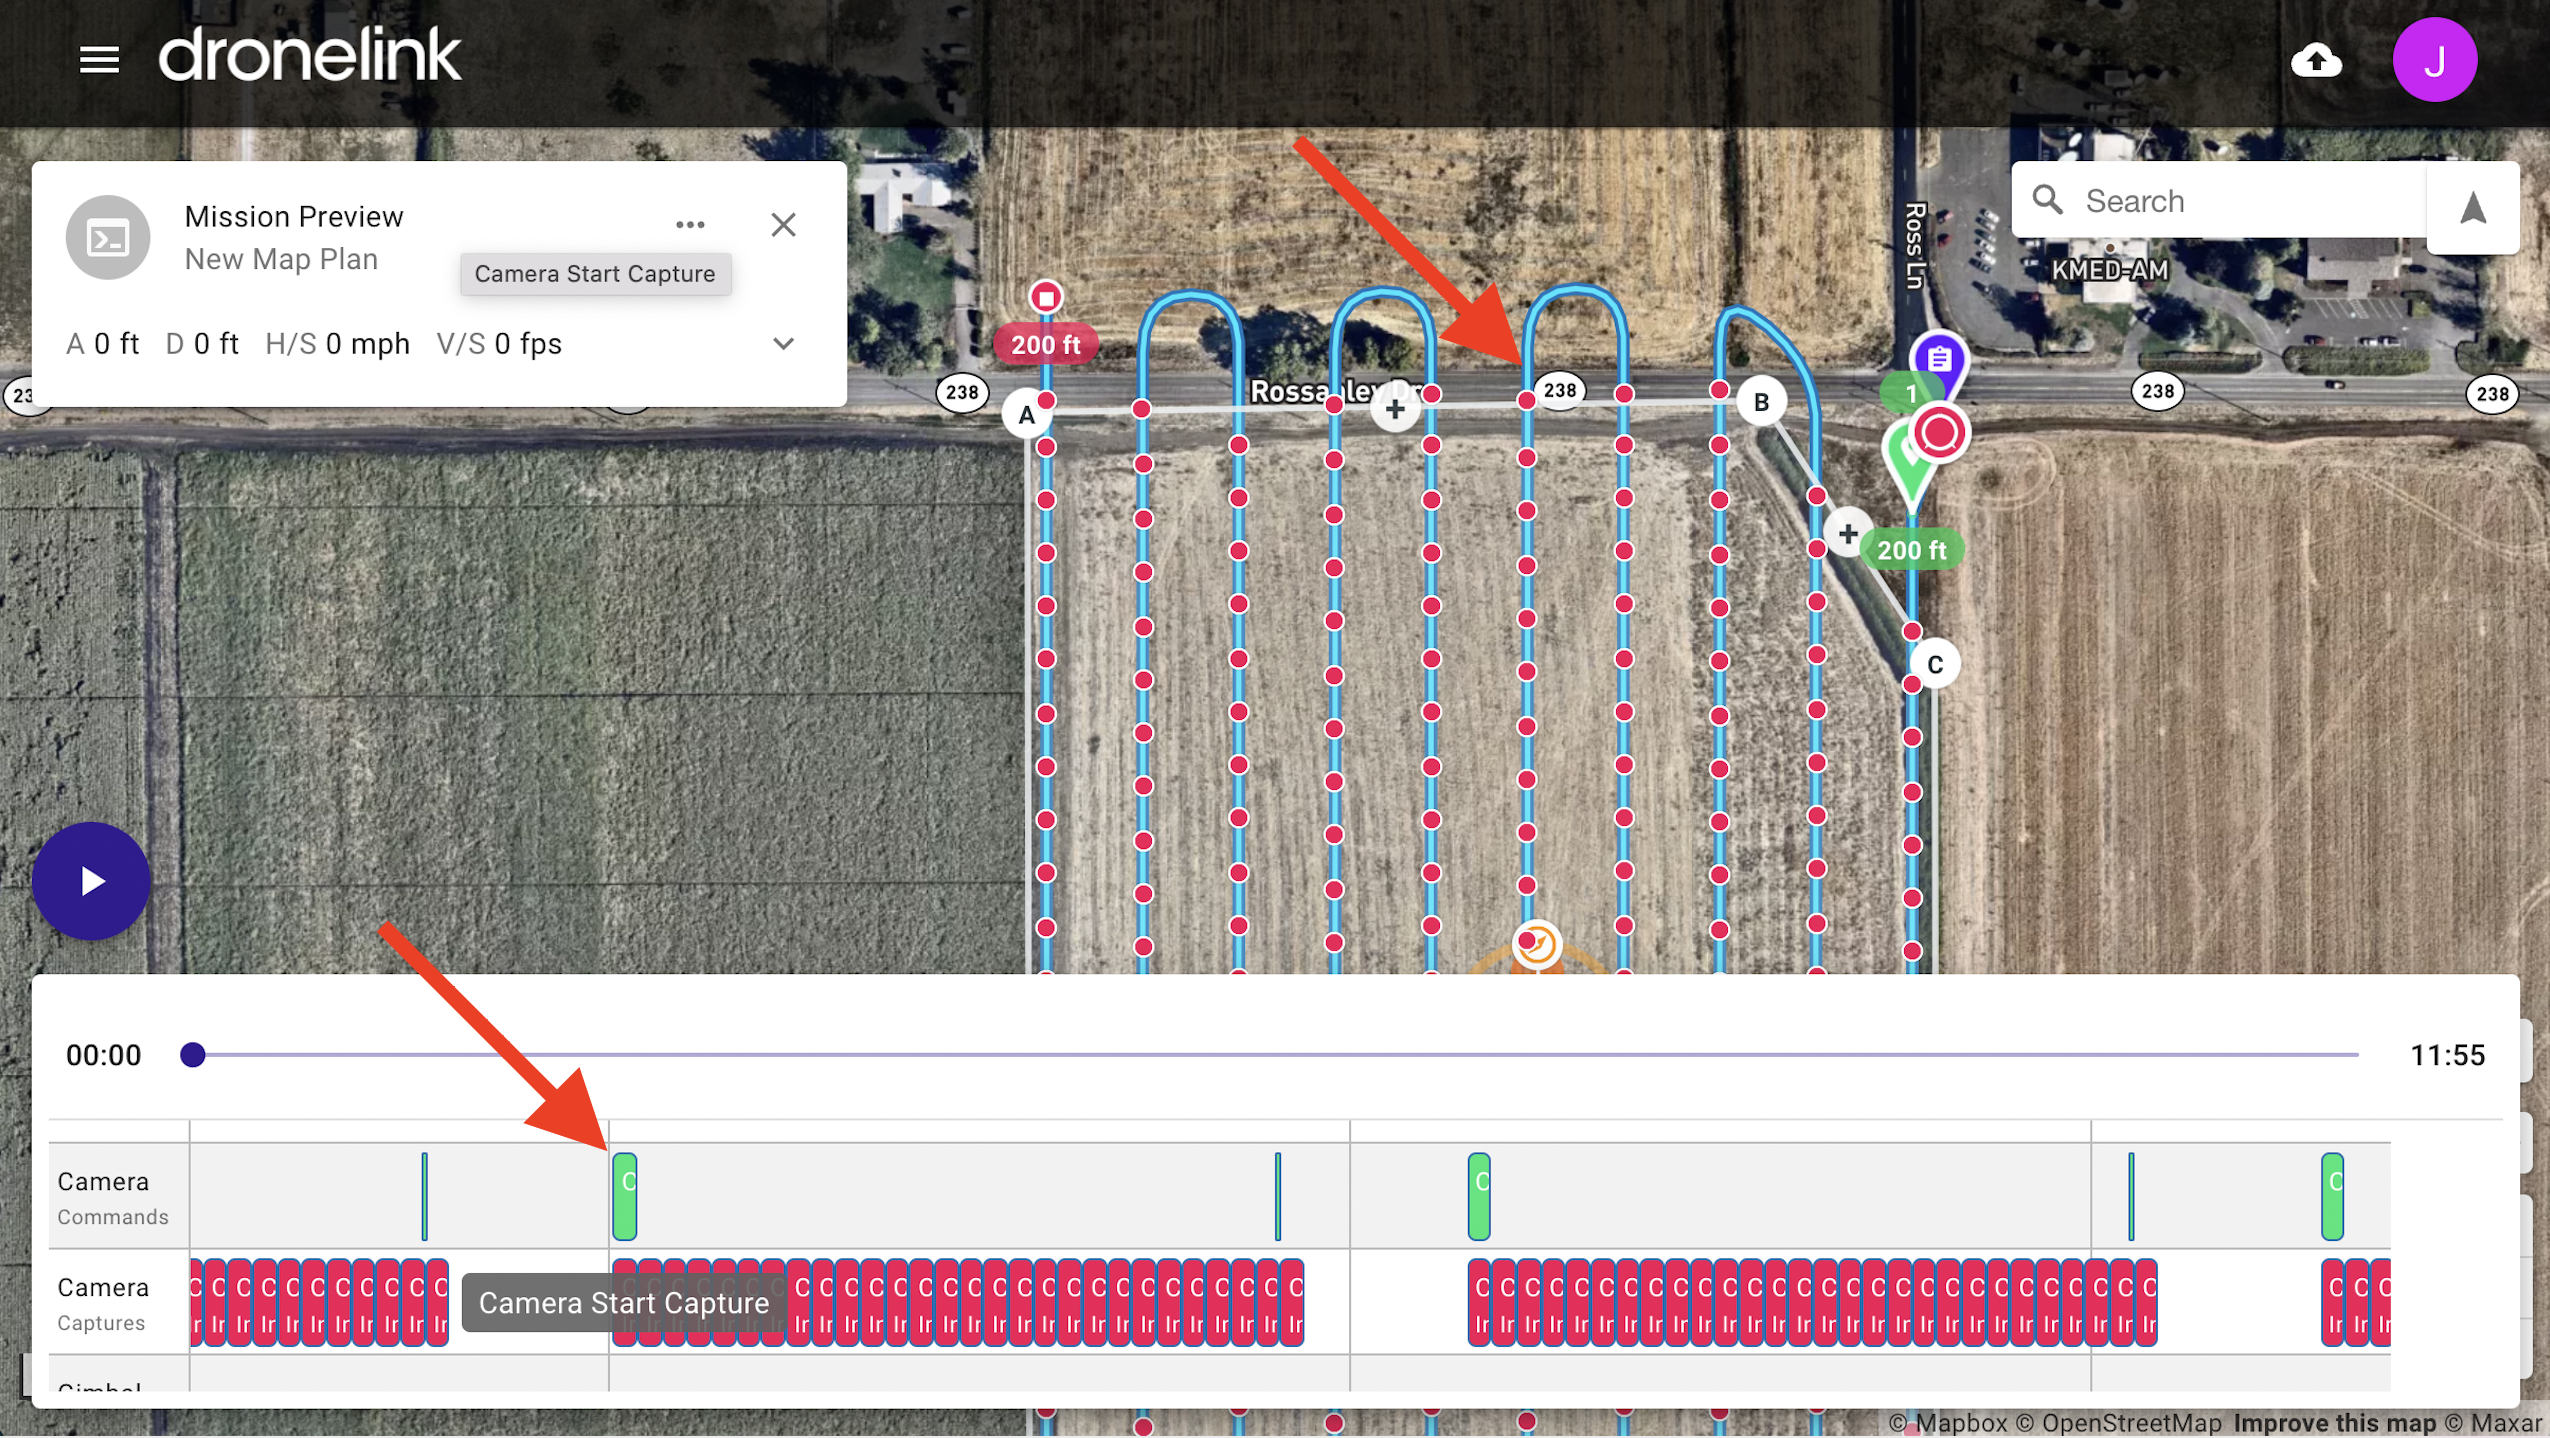Click the north compass arrow button

click(2473, 208)
